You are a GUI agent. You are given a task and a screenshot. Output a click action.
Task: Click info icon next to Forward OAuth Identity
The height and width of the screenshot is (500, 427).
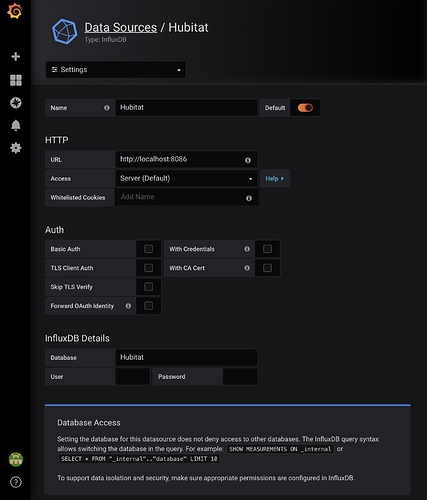coord(128,306)
